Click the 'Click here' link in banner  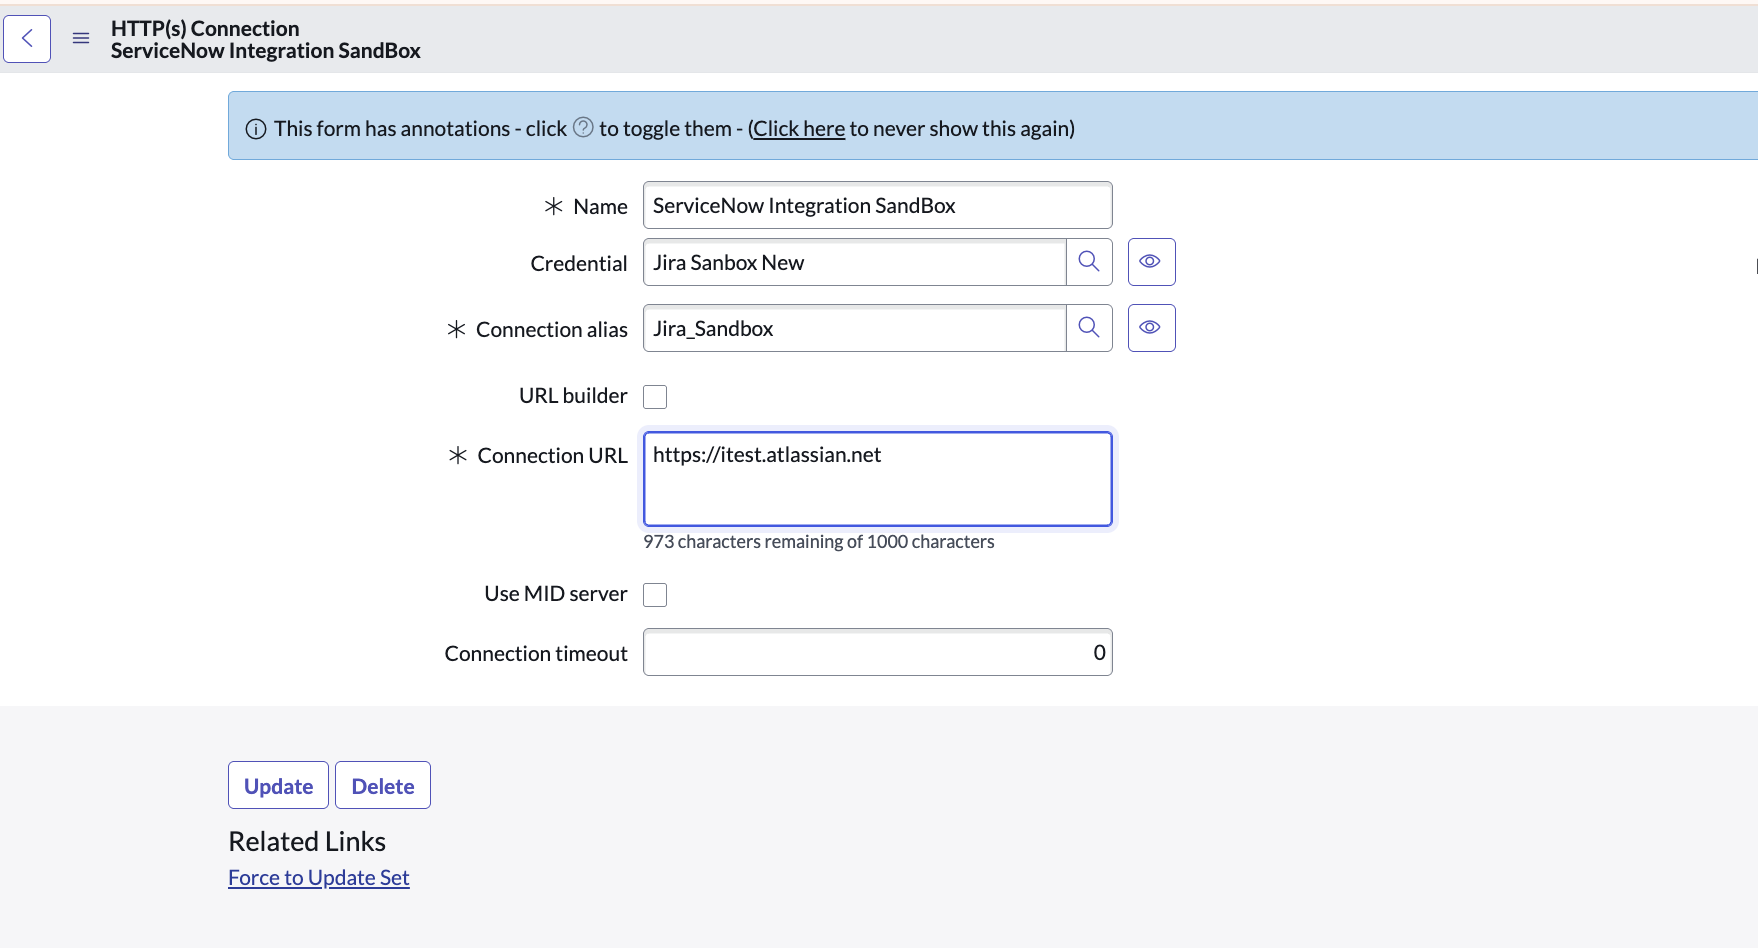click(x=798, y=129)
